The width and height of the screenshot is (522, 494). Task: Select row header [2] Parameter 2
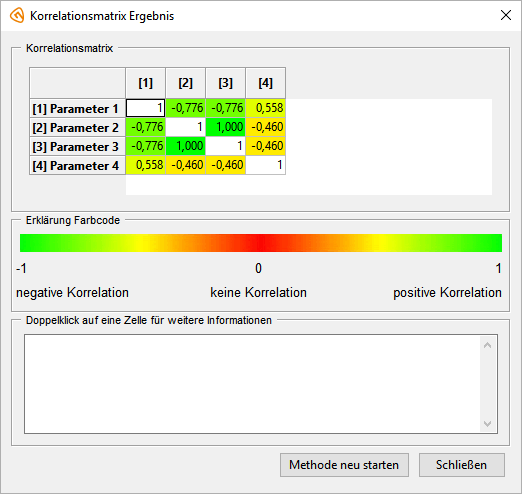(x=77, y=127)
